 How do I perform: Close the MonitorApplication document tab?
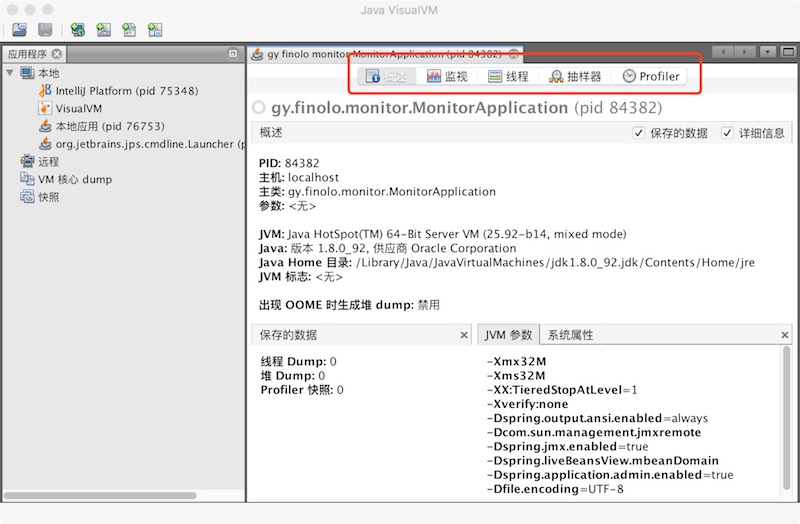514,54
